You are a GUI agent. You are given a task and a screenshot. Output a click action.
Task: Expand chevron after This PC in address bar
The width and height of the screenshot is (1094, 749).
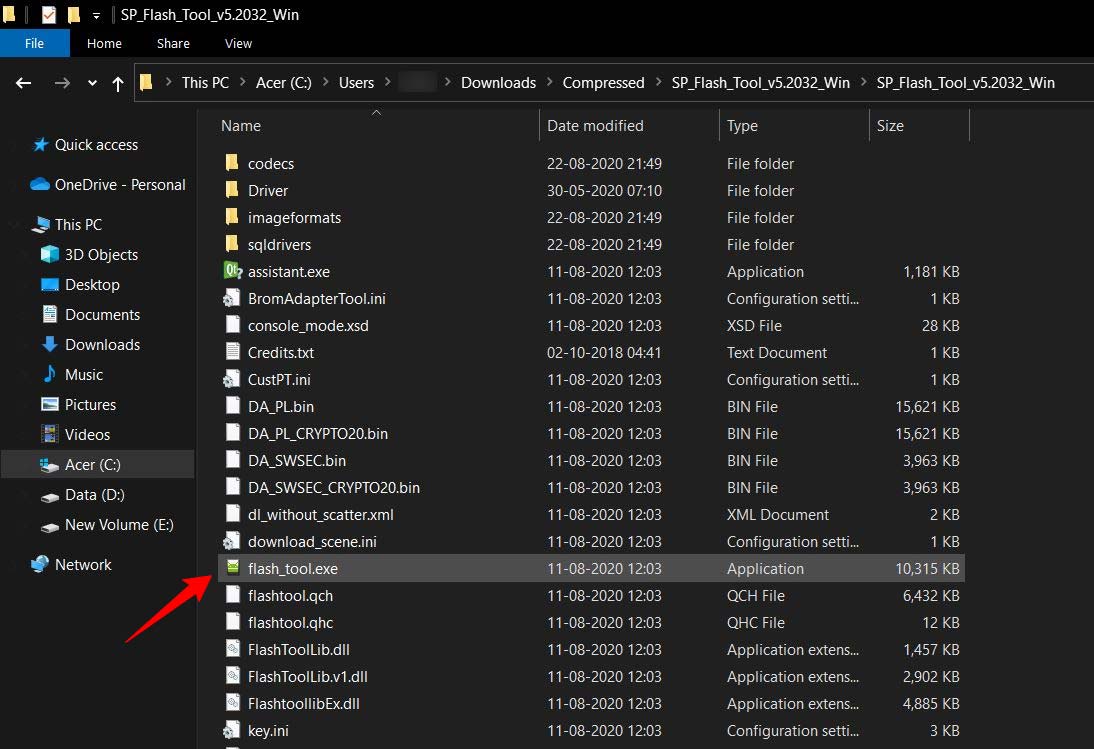point(242,82)
